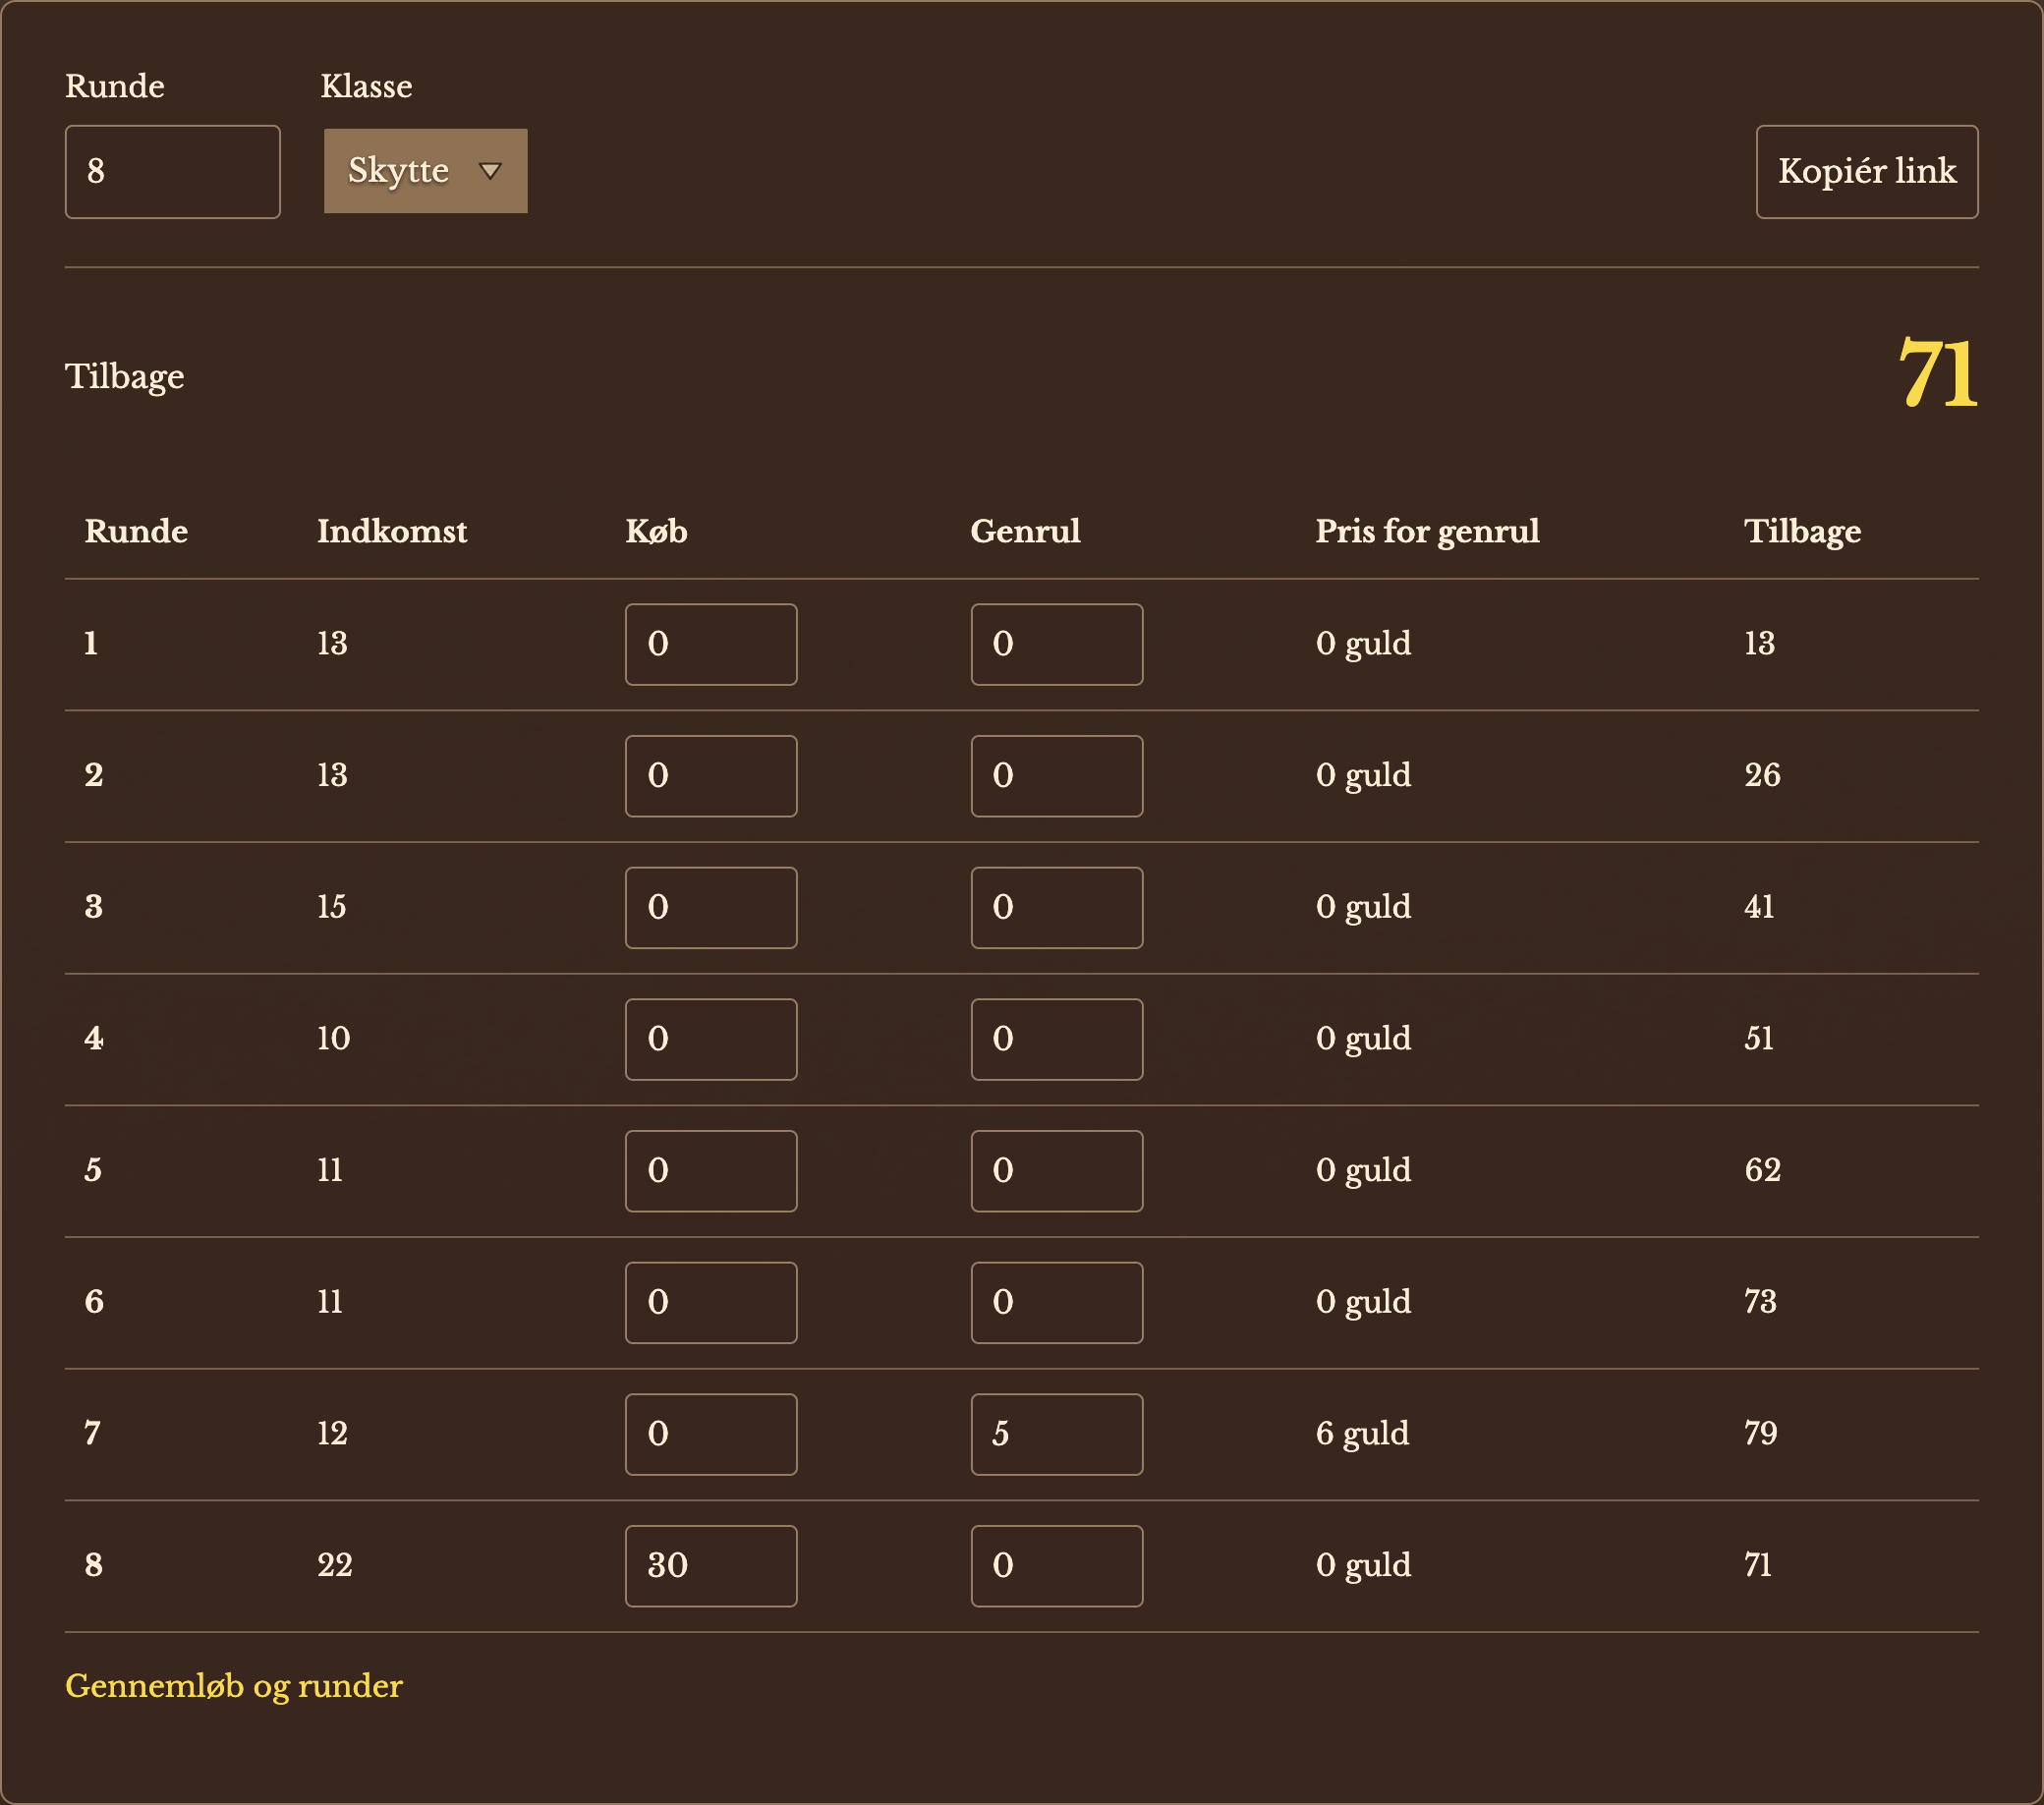
Task: Click the Indkomst value 15 in round 3
Action: click(x=332, y=907)
